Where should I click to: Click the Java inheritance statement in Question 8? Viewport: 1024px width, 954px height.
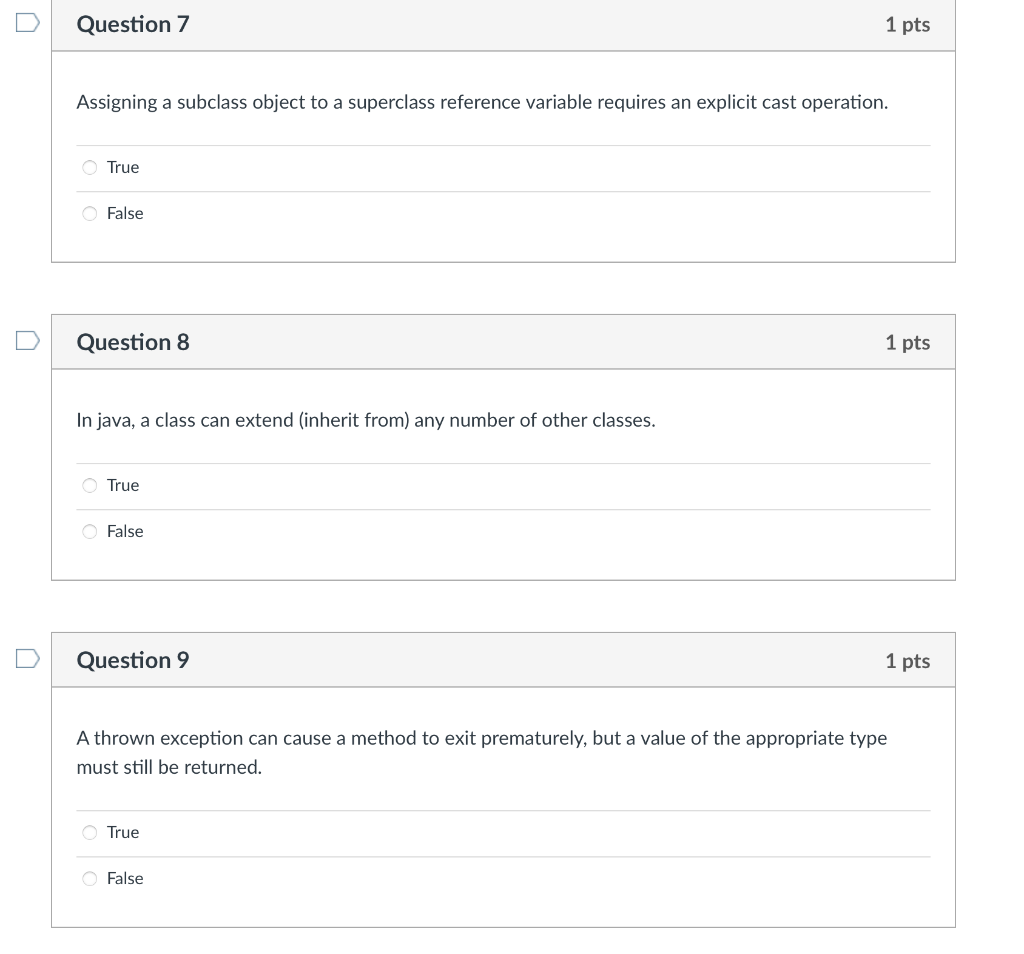366,420
